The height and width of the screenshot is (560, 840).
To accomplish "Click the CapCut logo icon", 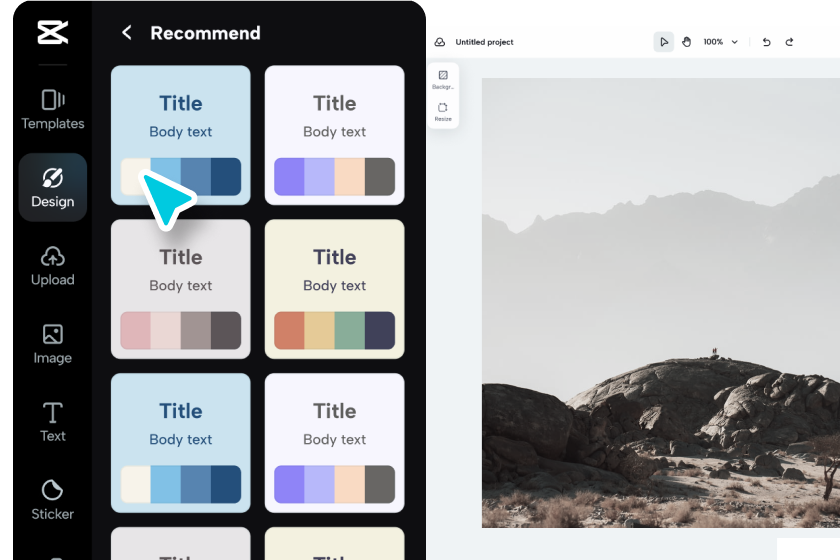I will tap(52, 32).
